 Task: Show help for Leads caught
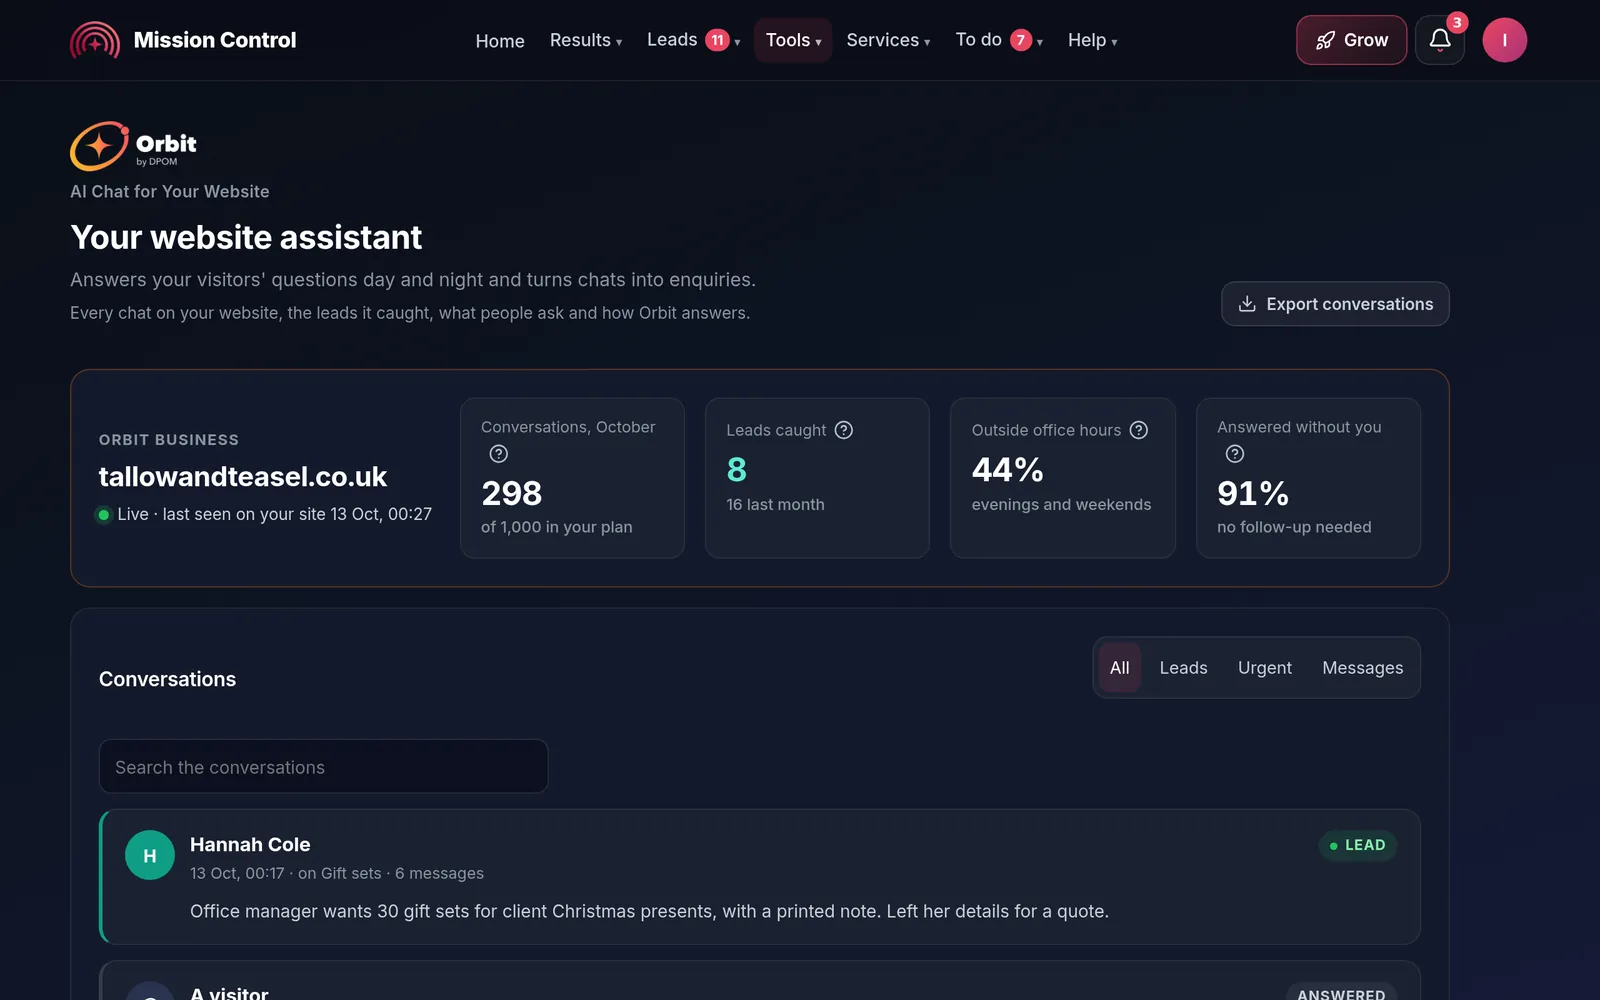pos(844,430)
